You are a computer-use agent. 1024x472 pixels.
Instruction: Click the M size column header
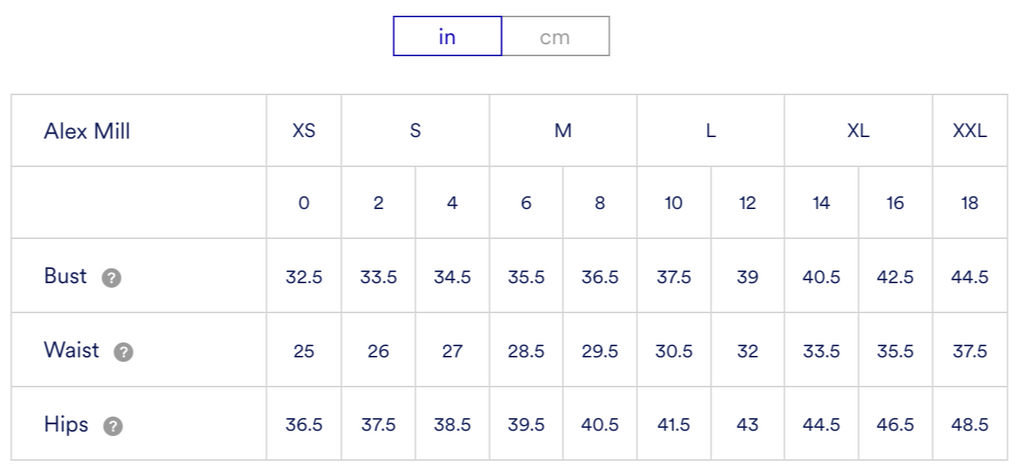(x=563, y=131)
